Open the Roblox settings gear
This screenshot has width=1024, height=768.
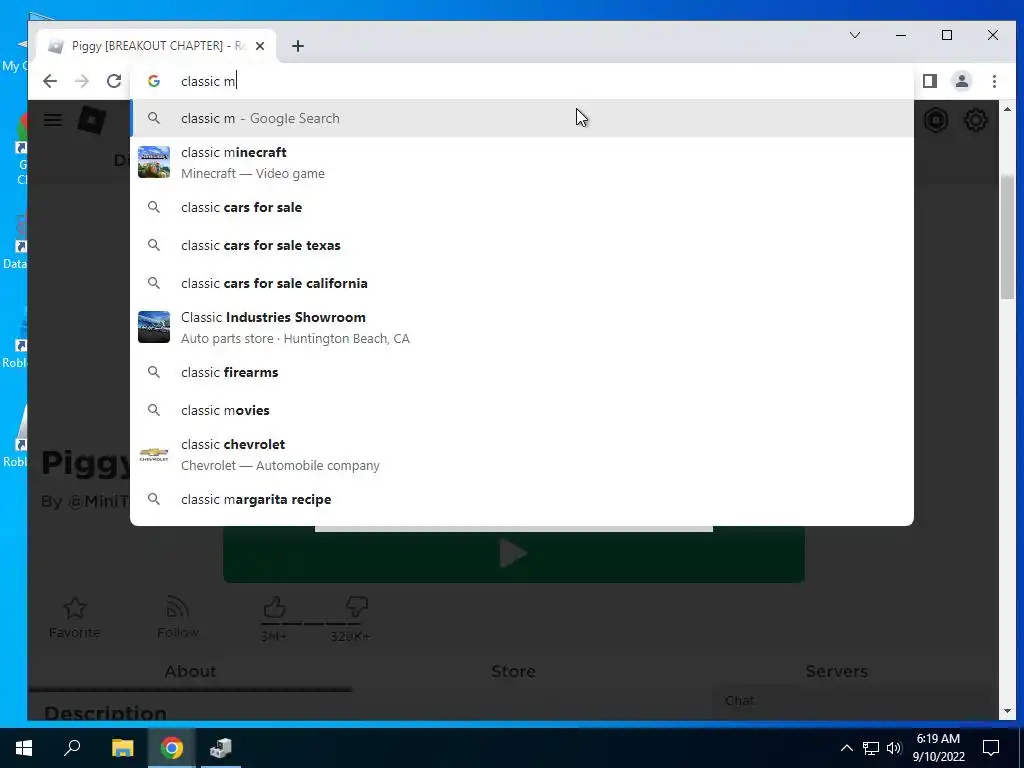click(x=976, y=120)
